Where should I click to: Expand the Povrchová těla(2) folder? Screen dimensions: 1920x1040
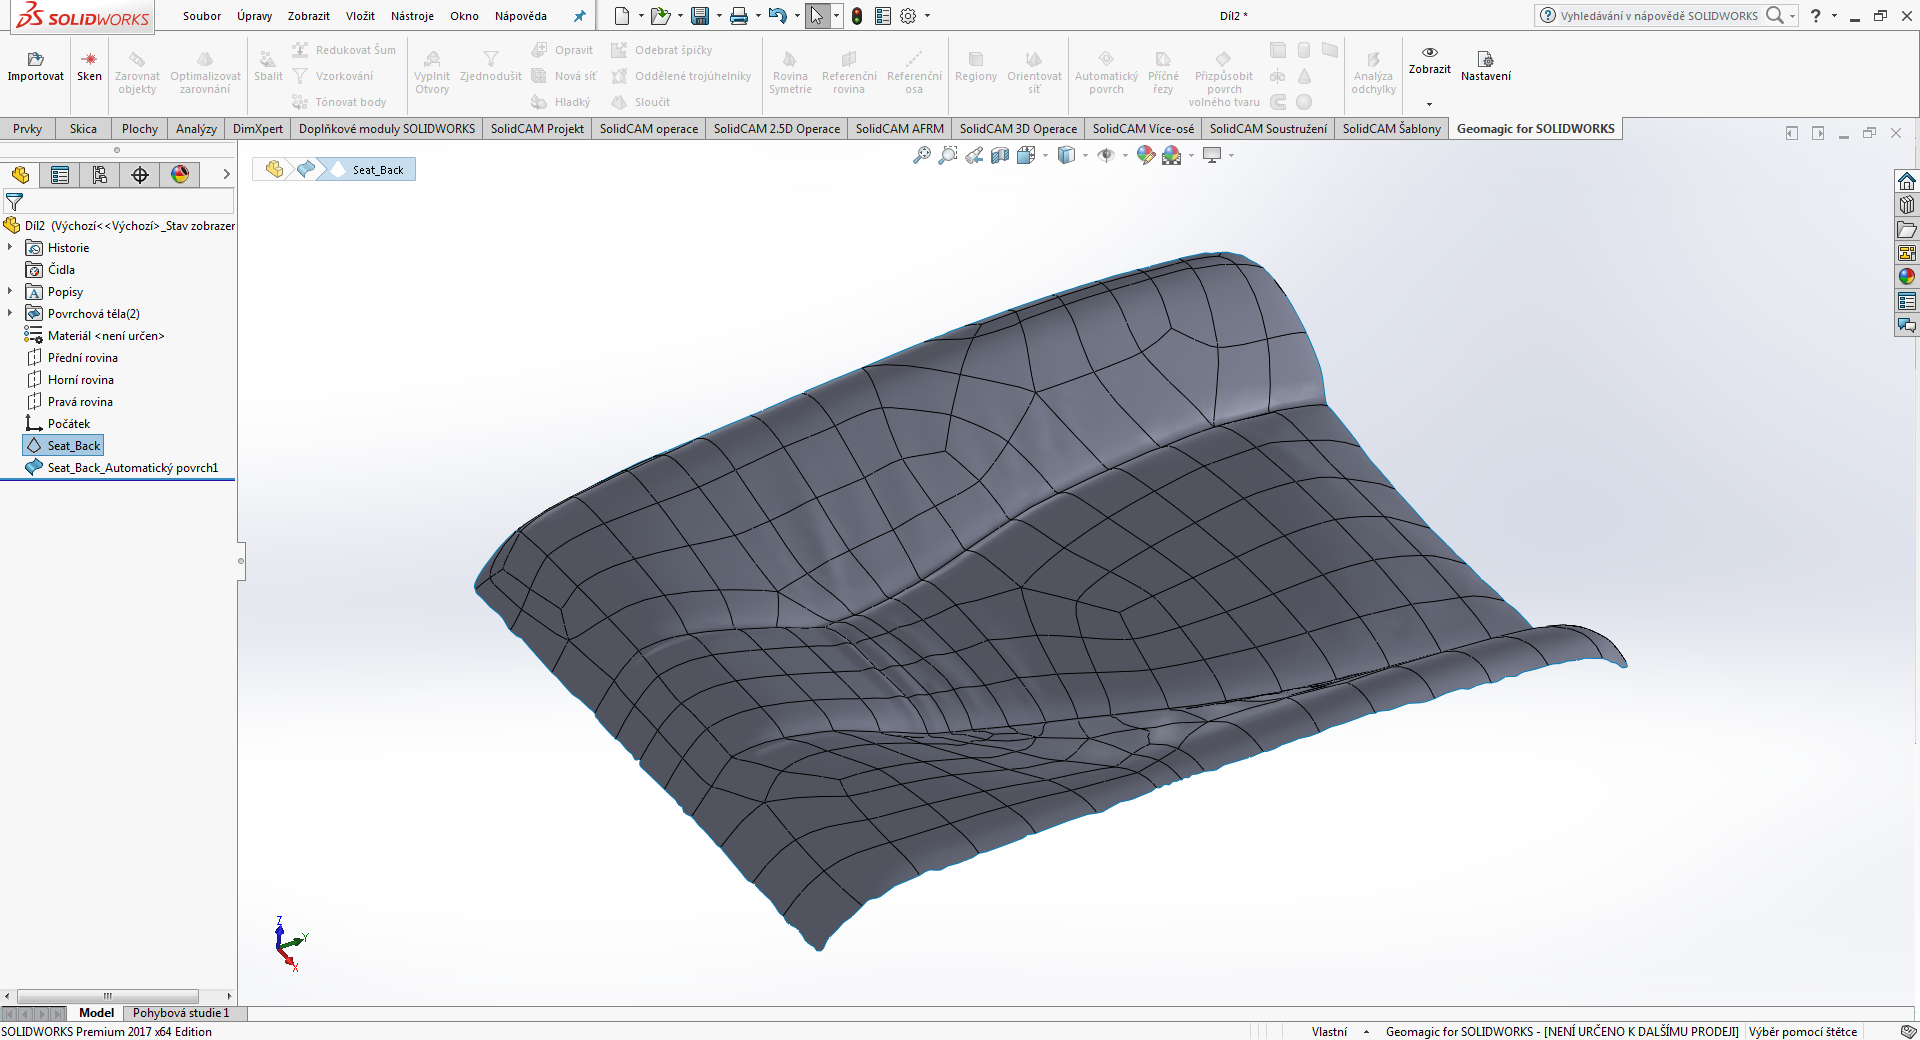point(10,313)
